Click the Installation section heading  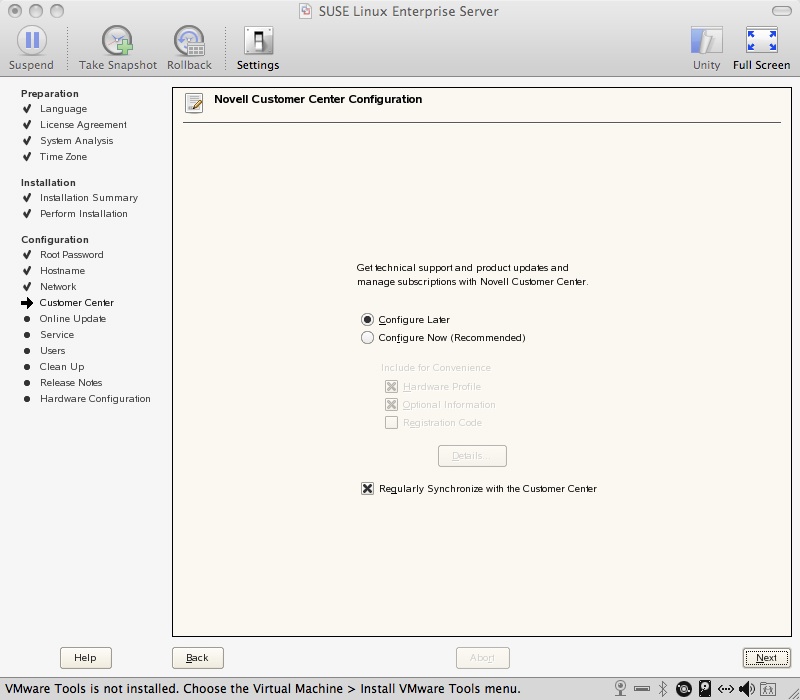(48, 183)
